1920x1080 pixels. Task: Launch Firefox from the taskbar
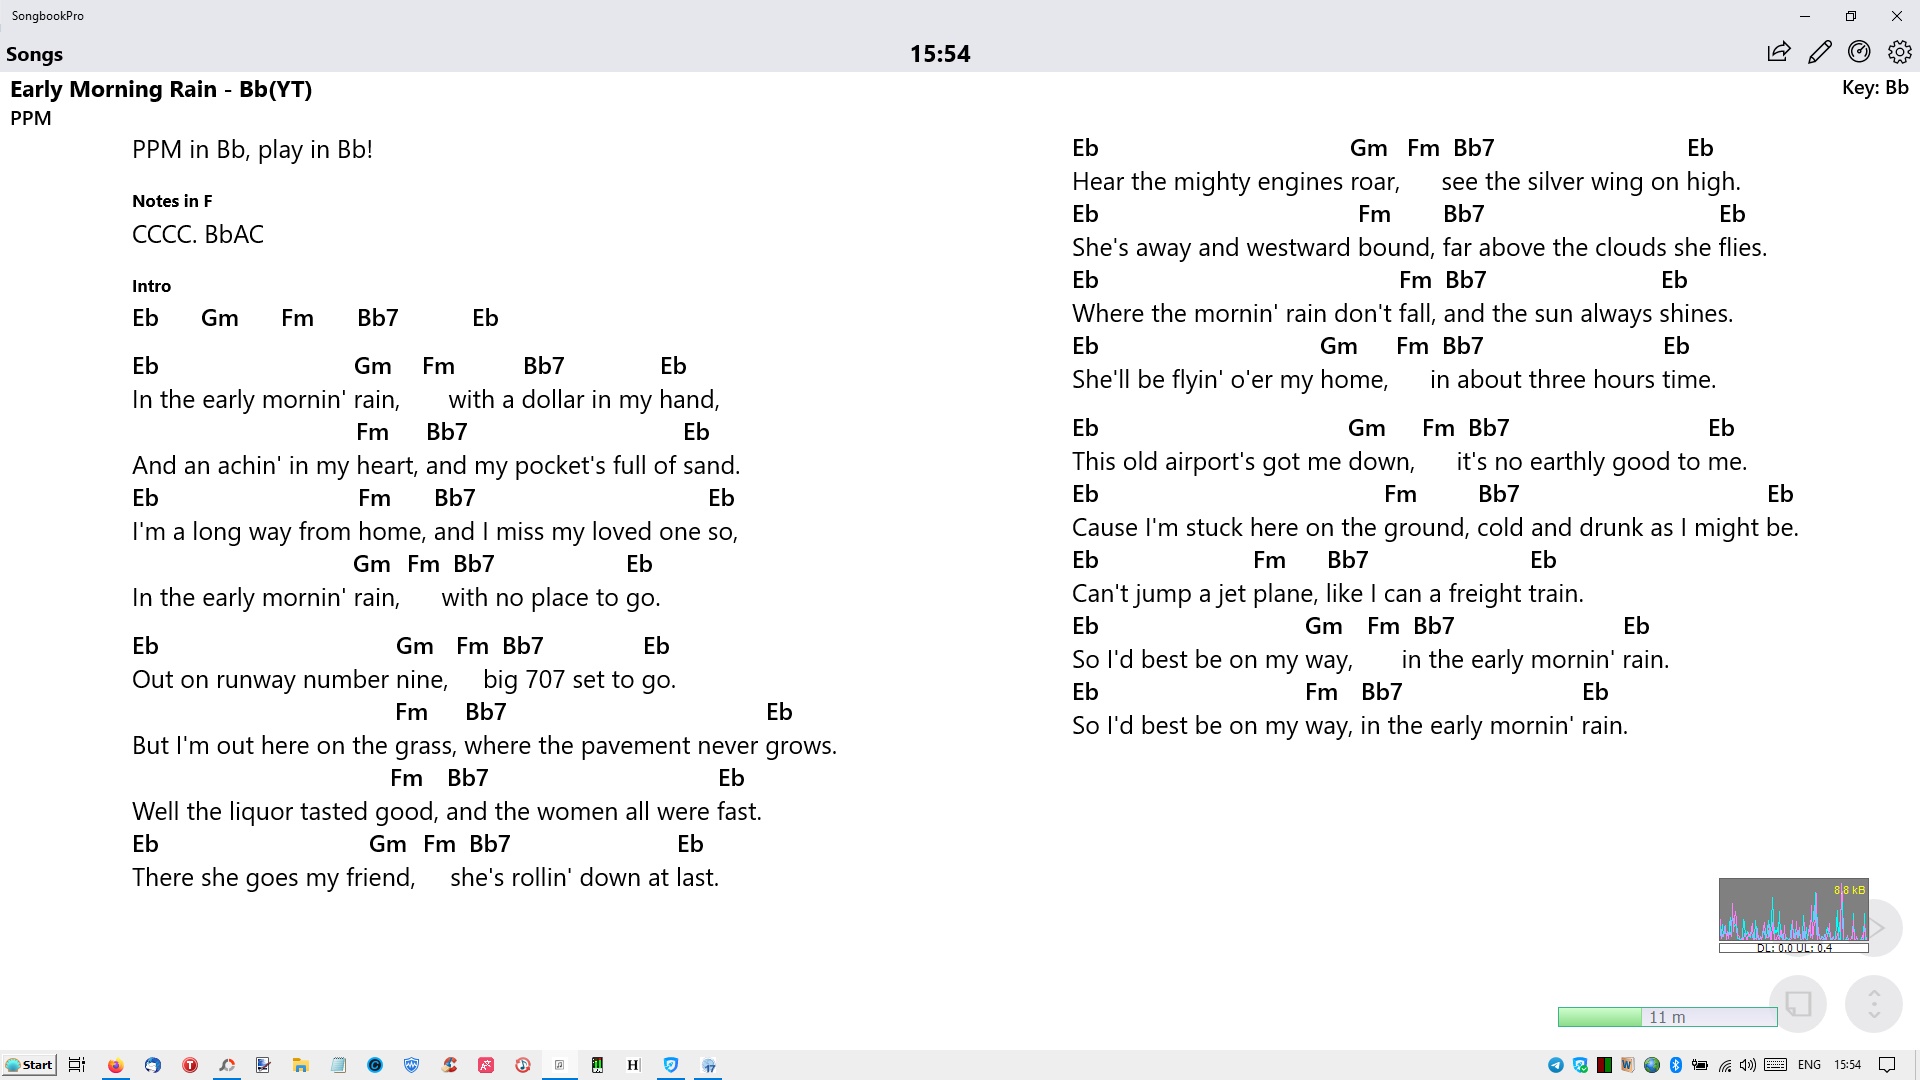pyautogui.click(x=115, y=1065)
